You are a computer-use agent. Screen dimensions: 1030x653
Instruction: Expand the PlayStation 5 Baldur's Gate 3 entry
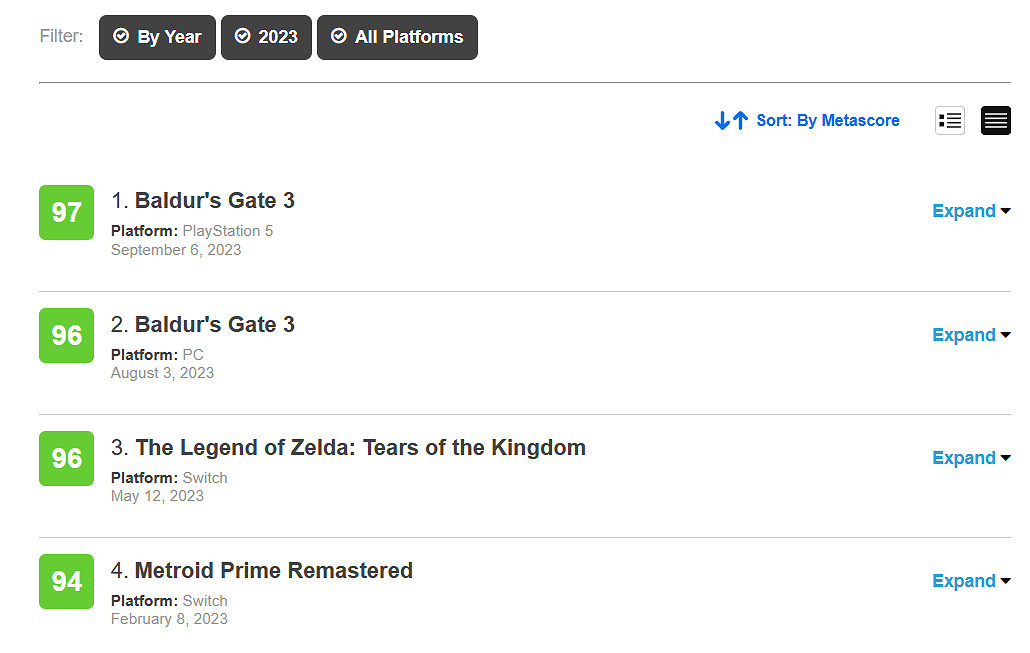970,211
